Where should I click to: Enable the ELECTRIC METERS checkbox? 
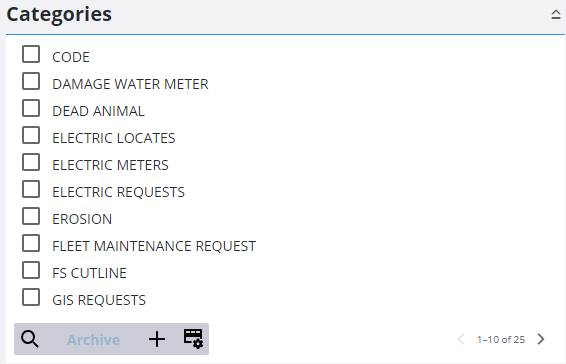click(31, 162)
